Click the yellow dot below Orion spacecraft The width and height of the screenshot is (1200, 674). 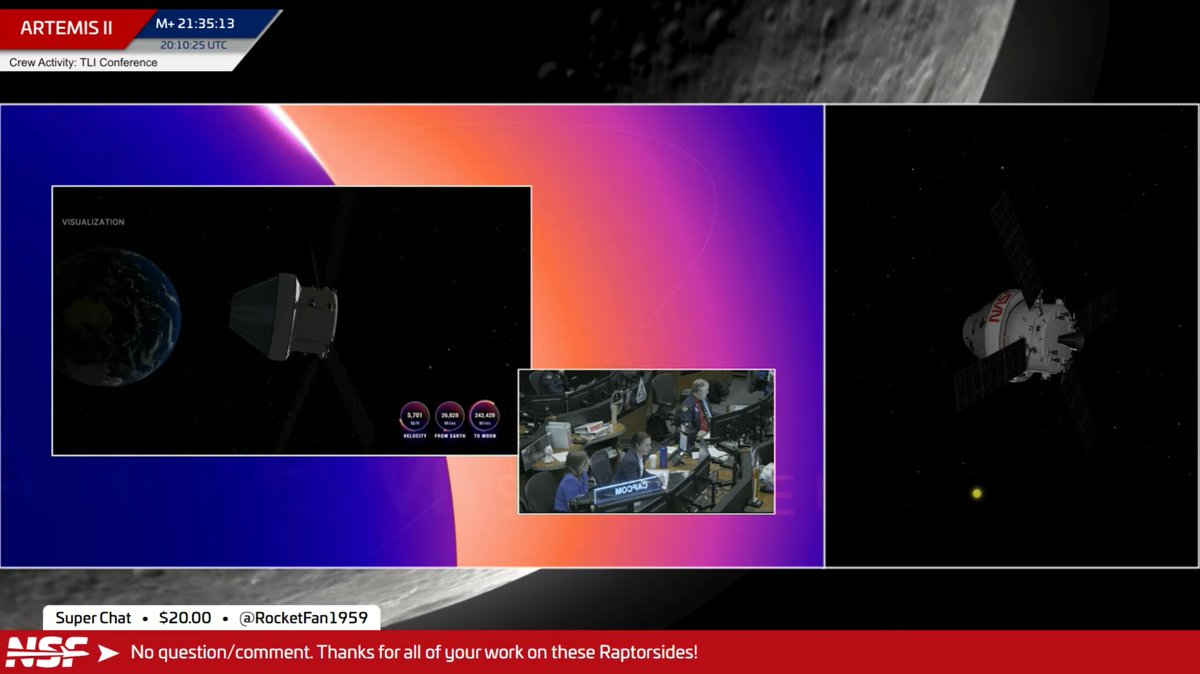[x=977, y=493]
